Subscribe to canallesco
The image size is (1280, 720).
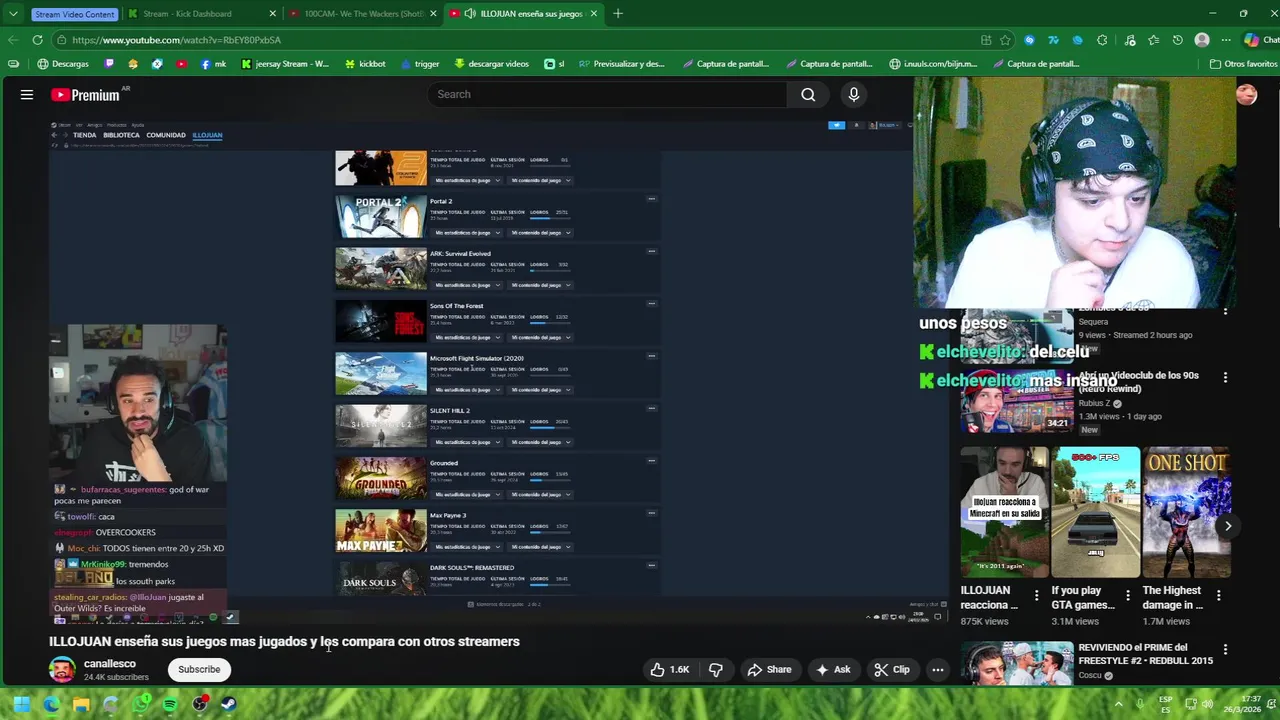click(199, 670)
